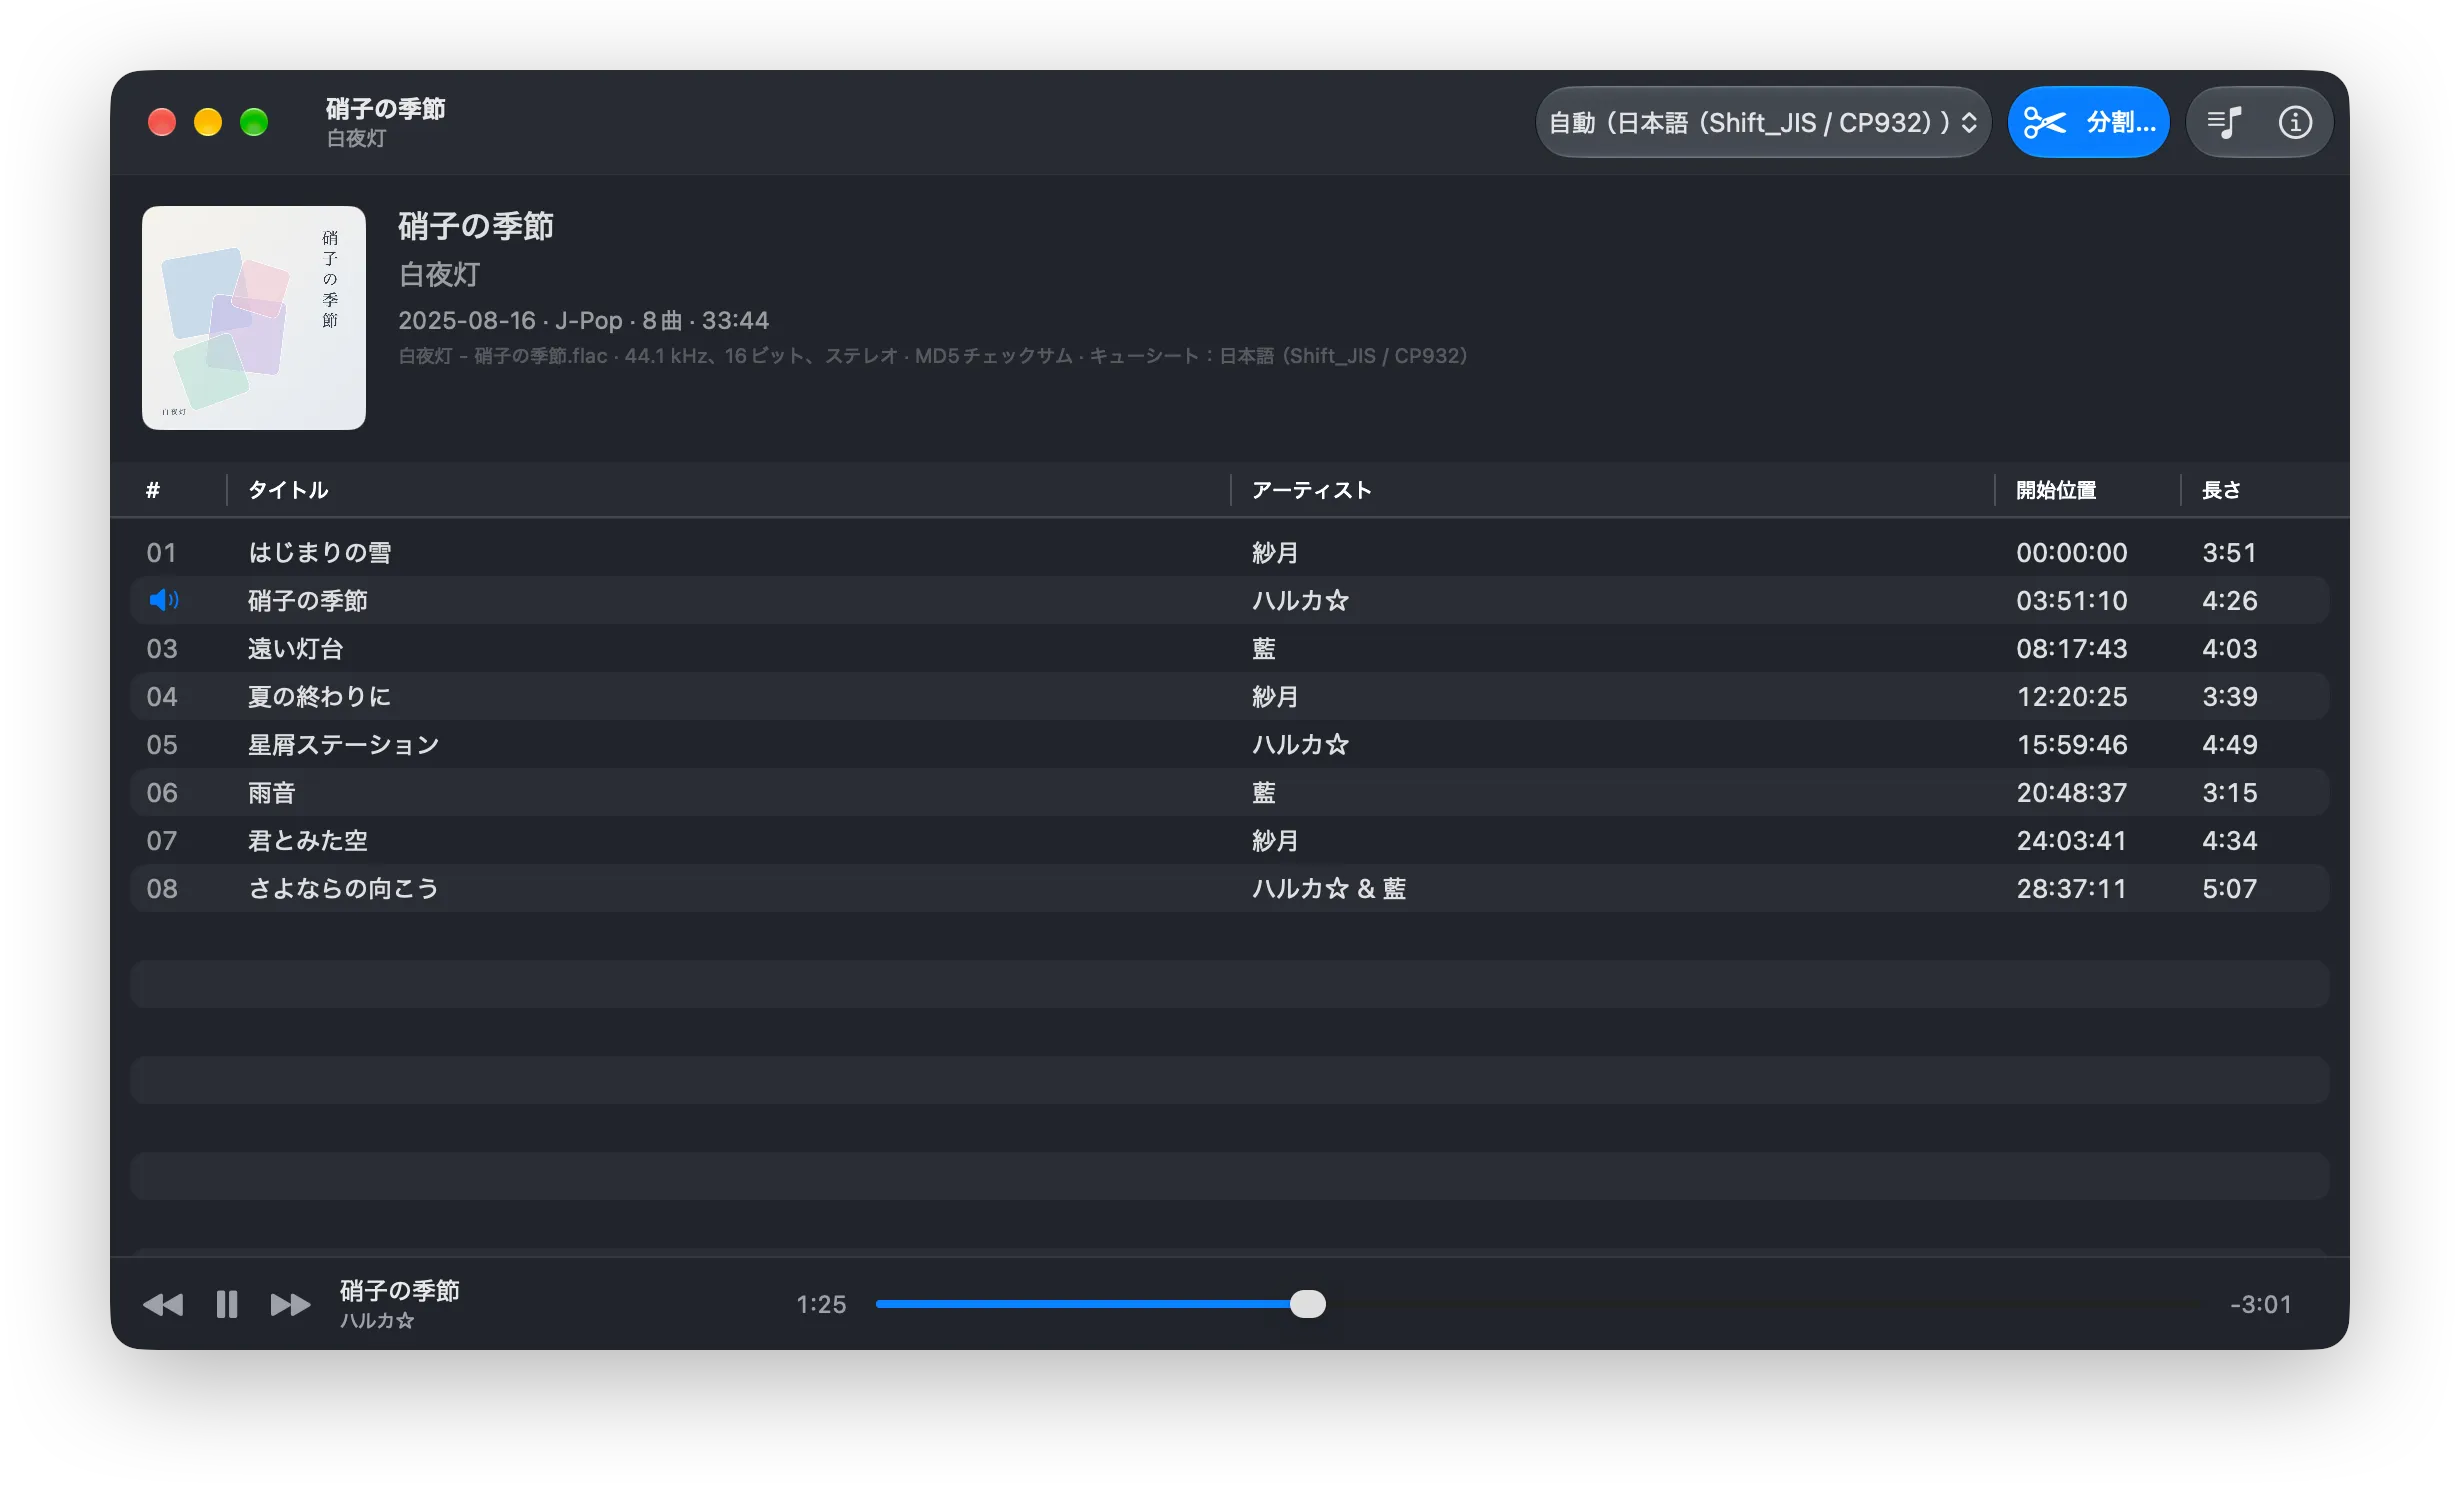Click the green zoom window button
Image resolution: width=2460 pixels, height=1500 pixels.
point(254,122)
